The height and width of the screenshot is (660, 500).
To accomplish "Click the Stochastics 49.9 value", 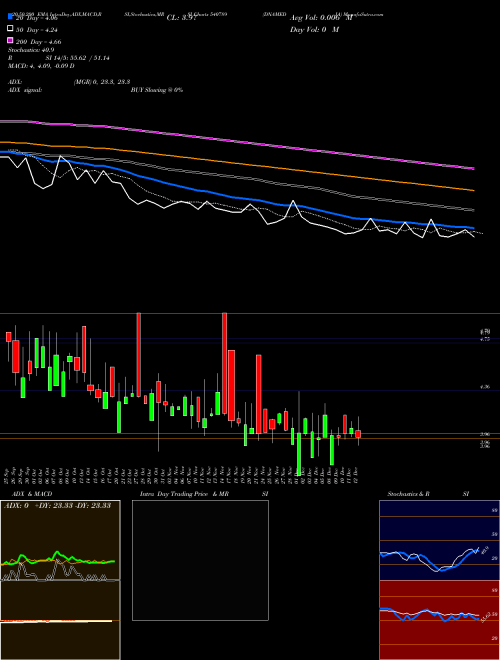I will pyautogui.click(x=31, y=50).
